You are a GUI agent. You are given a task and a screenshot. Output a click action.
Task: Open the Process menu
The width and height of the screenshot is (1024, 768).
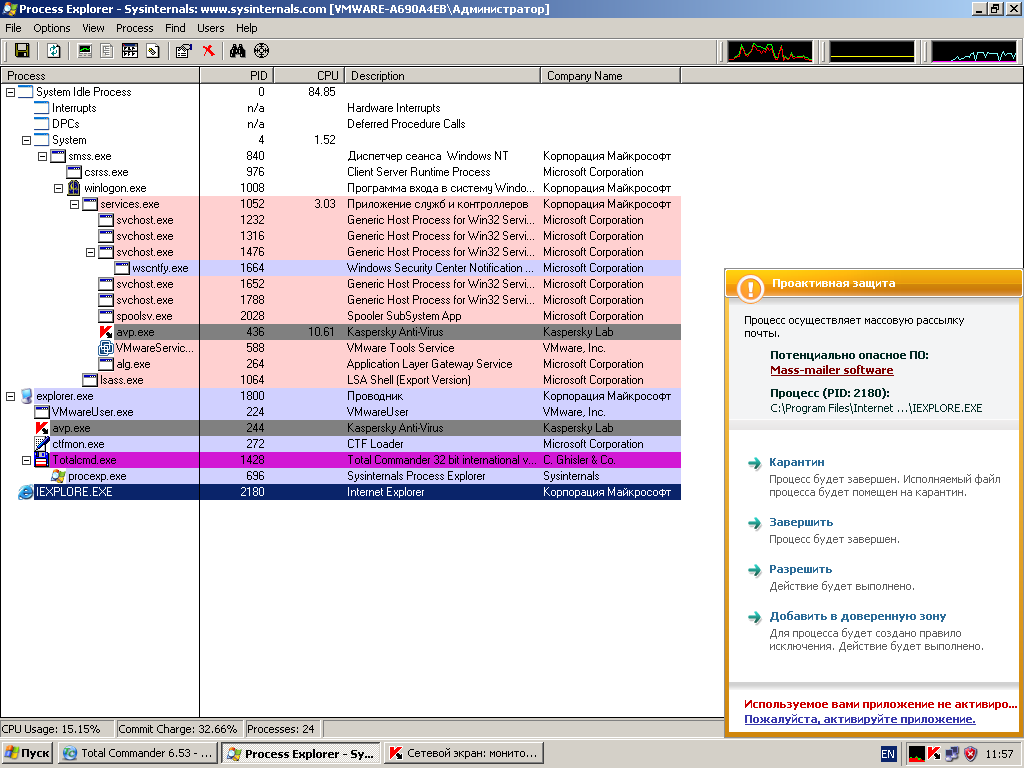click(x=135, y=28)
